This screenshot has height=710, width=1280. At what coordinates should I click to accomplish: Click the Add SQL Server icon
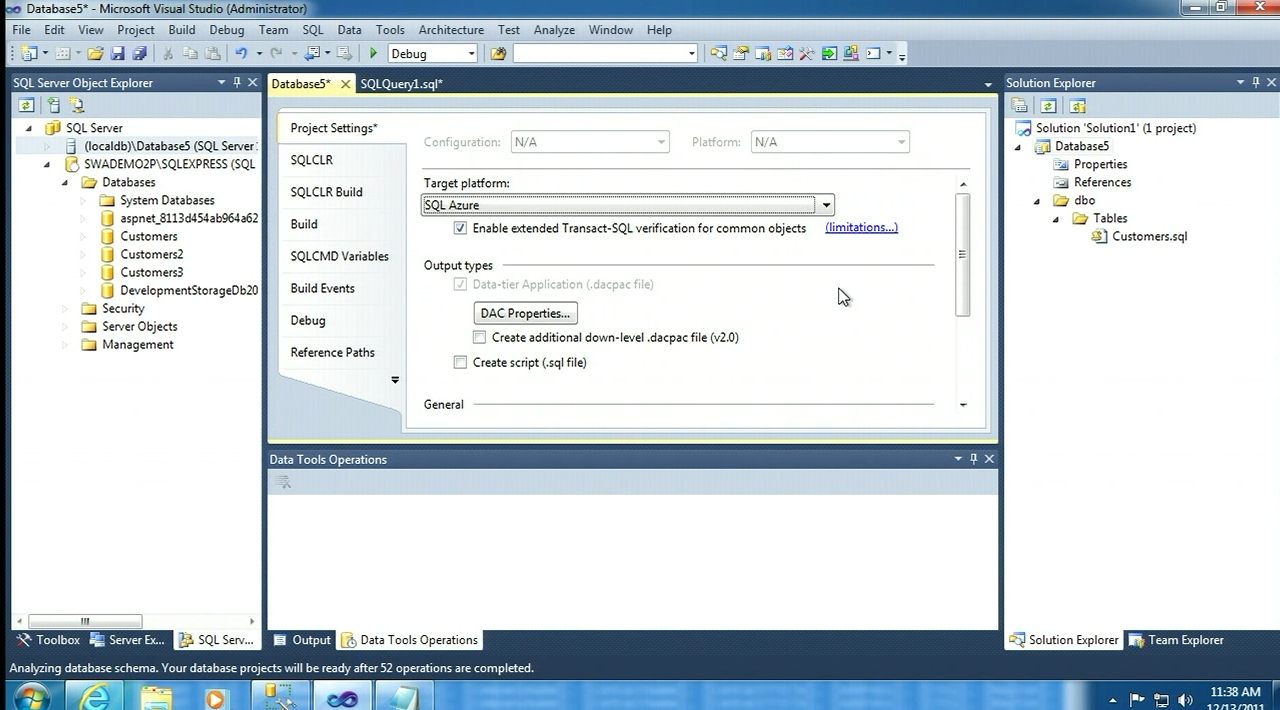tap(53, 106)
